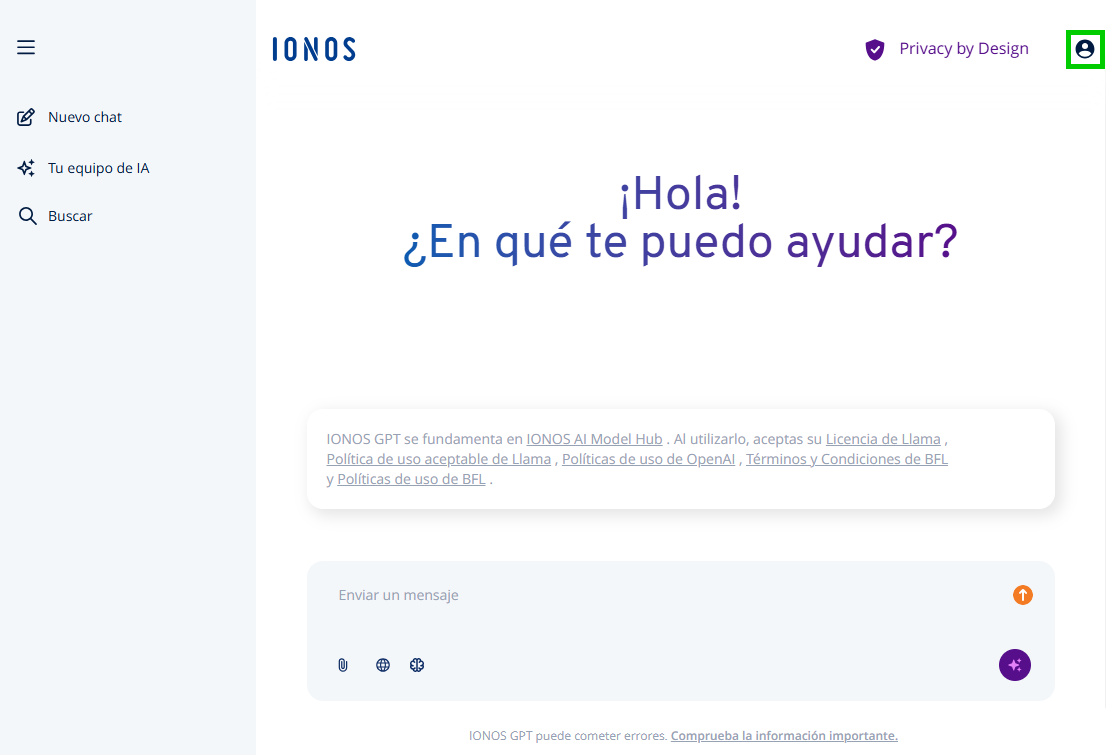
Task: Open Políticas de uso de OpenAI link
Action: click(x=648, y=459)
